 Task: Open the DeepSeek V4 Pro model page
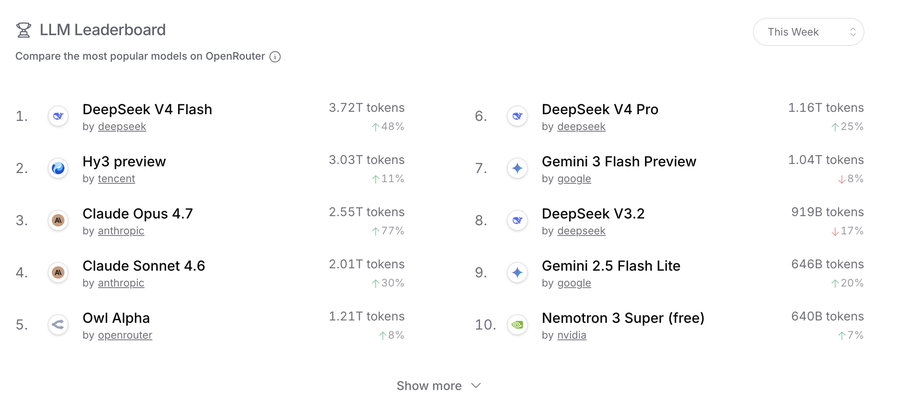pyautogui.click(x=600, y=109)
